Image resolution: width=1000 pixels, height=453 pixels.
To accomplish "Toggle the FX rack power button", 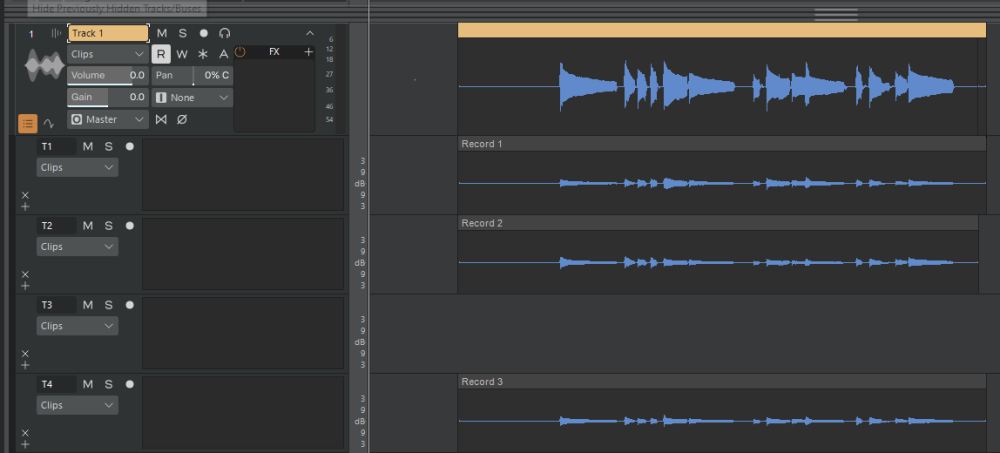I will [x=240, y=52].
